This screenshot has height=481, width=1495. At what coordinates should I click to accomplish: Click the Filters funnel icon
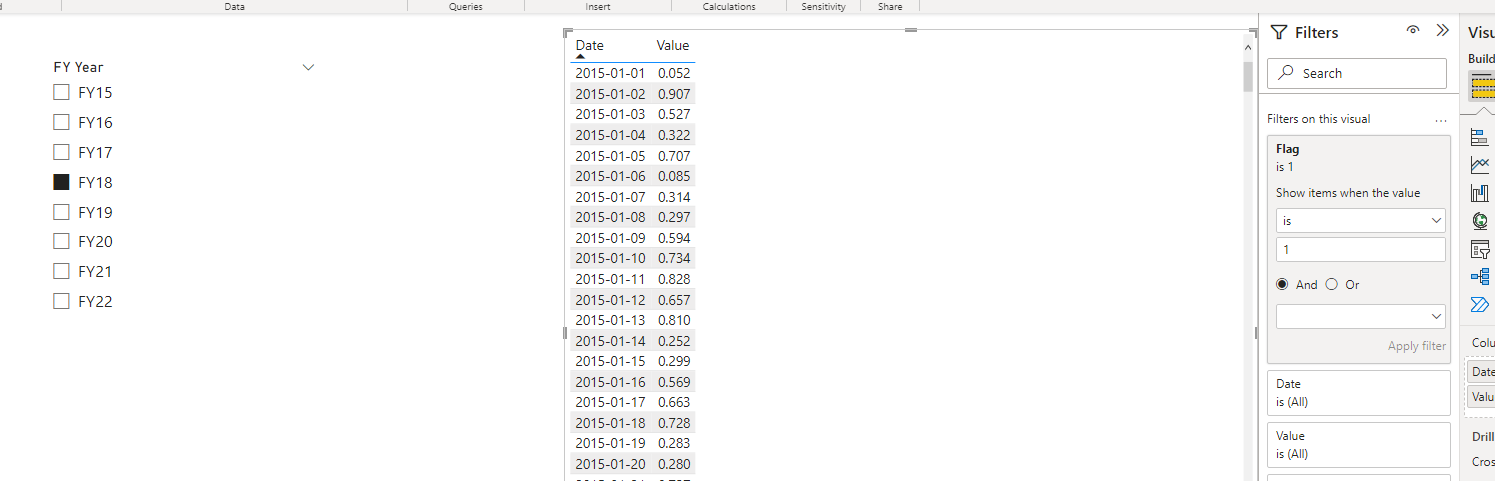(1278, 33)
